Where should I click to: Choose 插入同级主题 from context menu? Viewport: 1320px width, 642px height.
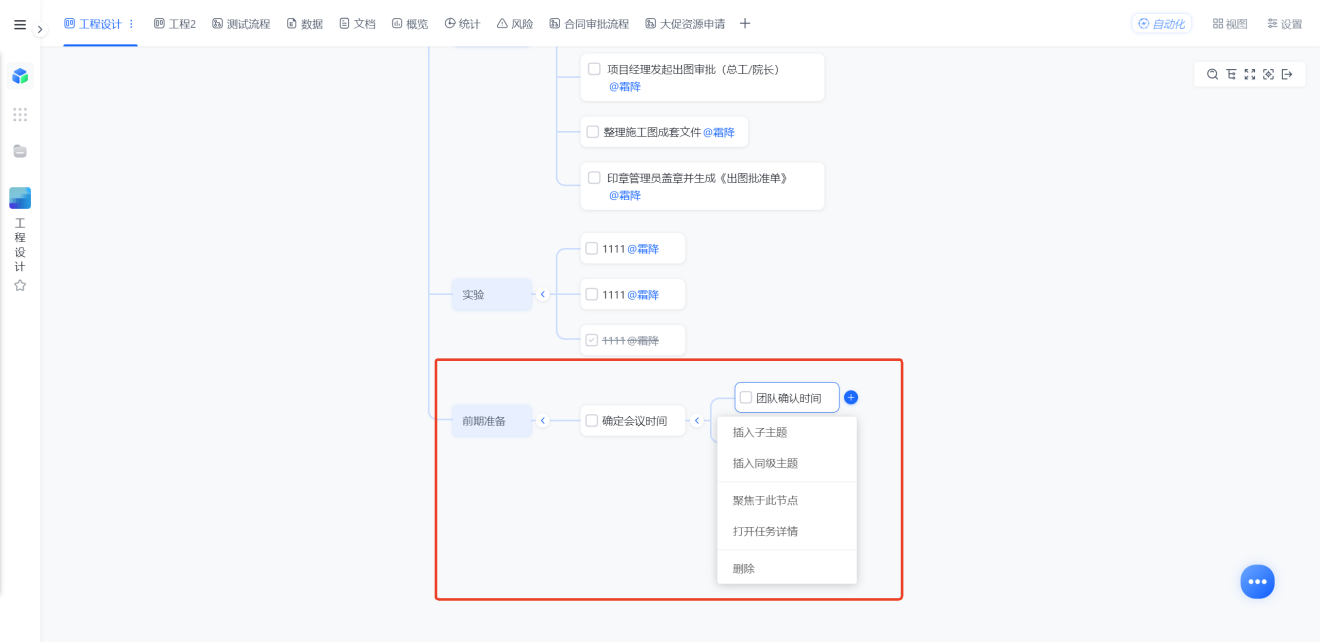tap(787, 464)
